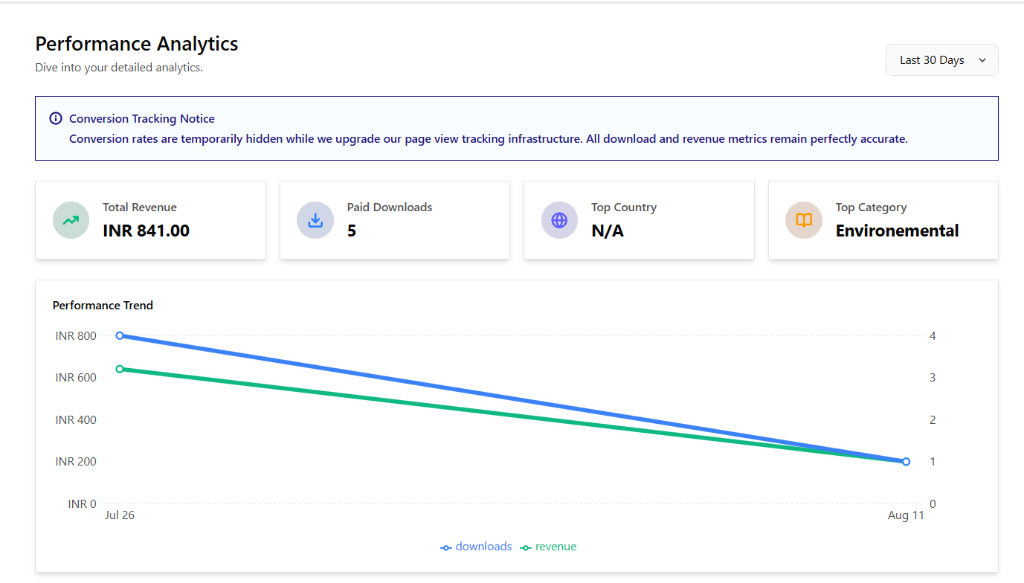Click the INR 0 axis label

point(82,504)
